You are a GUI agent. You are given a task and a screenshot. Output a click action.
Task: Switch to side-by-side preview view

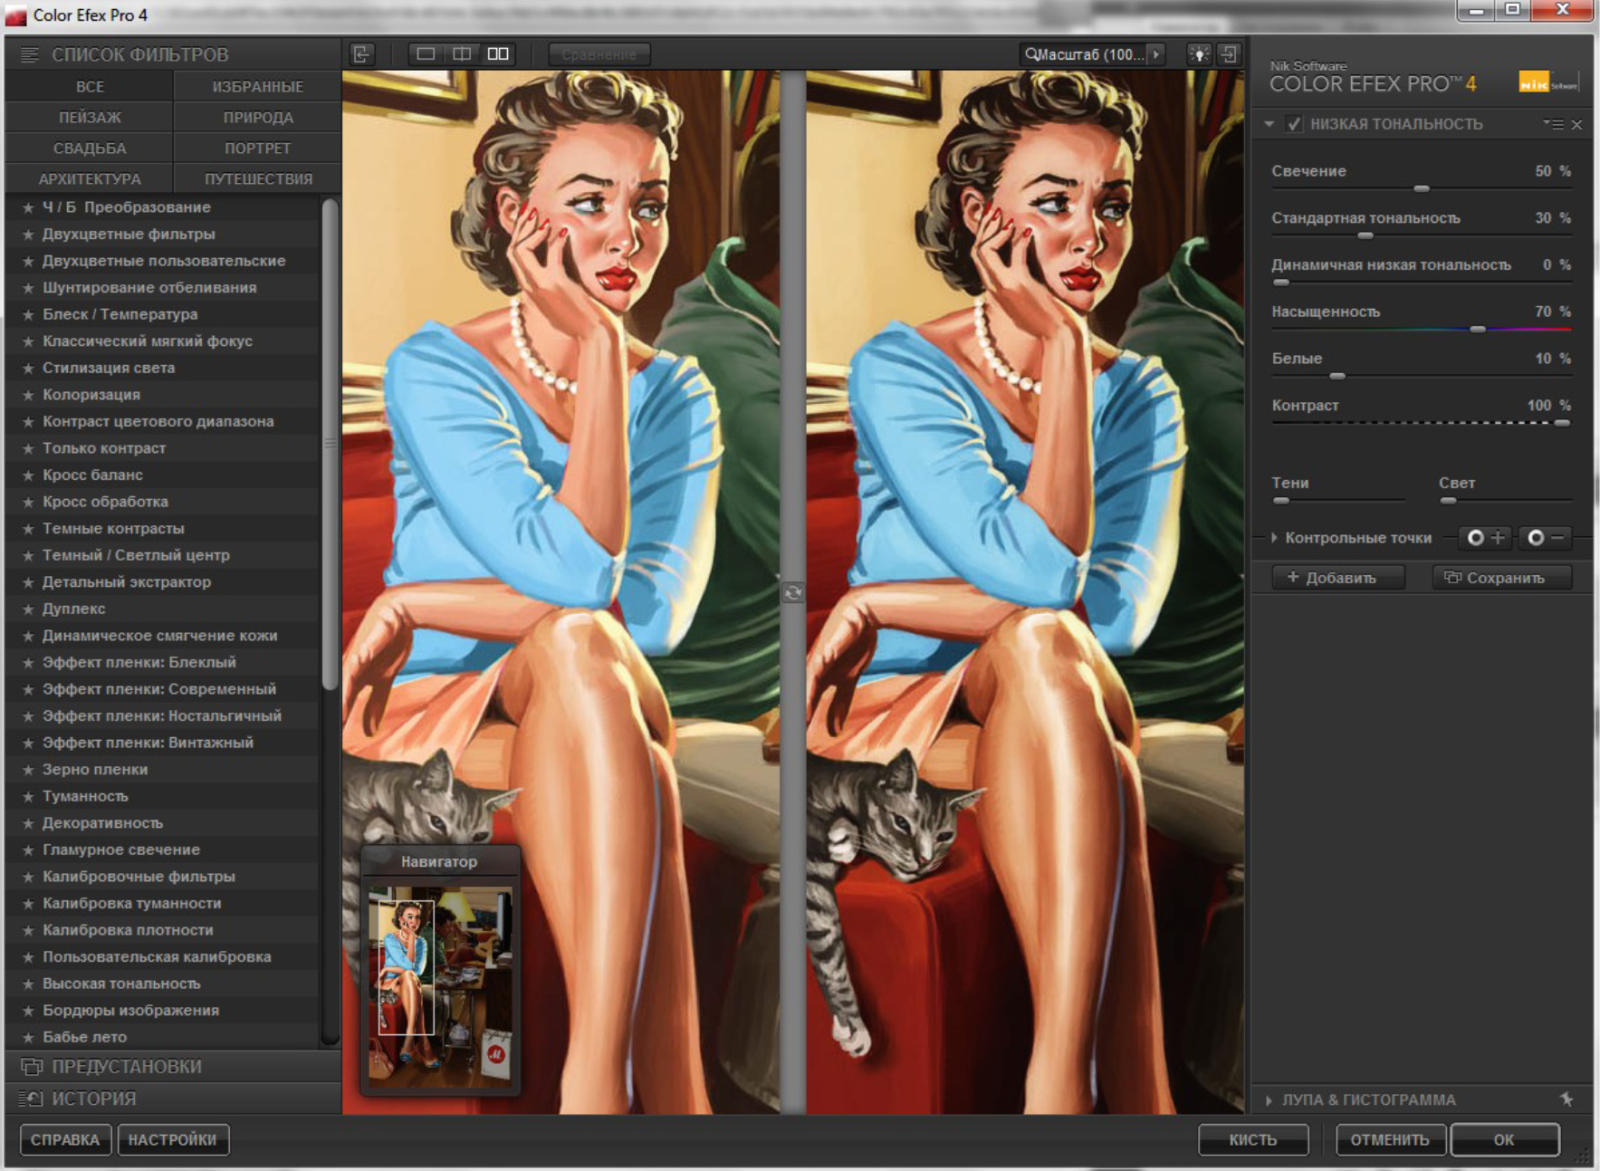498,54
